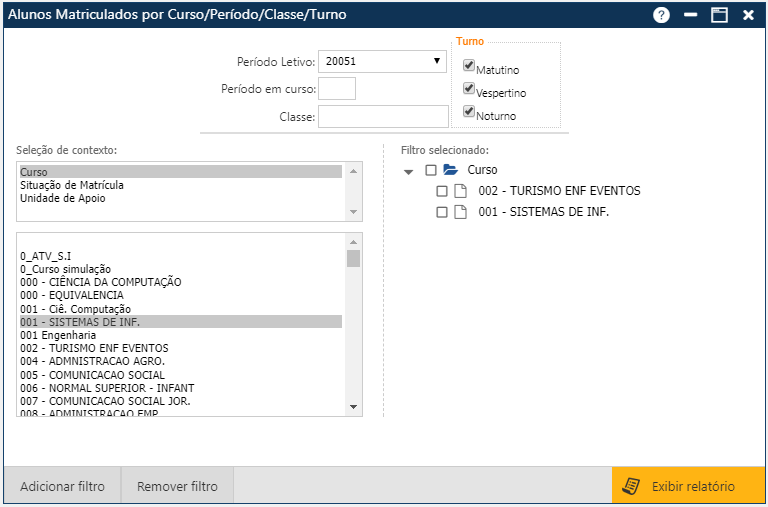Screen dimensions: 768x507
Task: Click the document icon beside 002 - TURISMO ENF EVENTOS
Action: (461, 191)
